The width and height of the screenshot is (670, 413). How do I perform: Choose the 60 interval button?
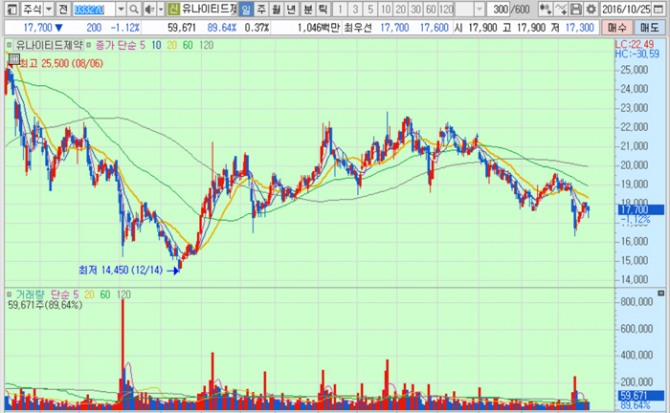pyautogui.click(x=431, y=9)
